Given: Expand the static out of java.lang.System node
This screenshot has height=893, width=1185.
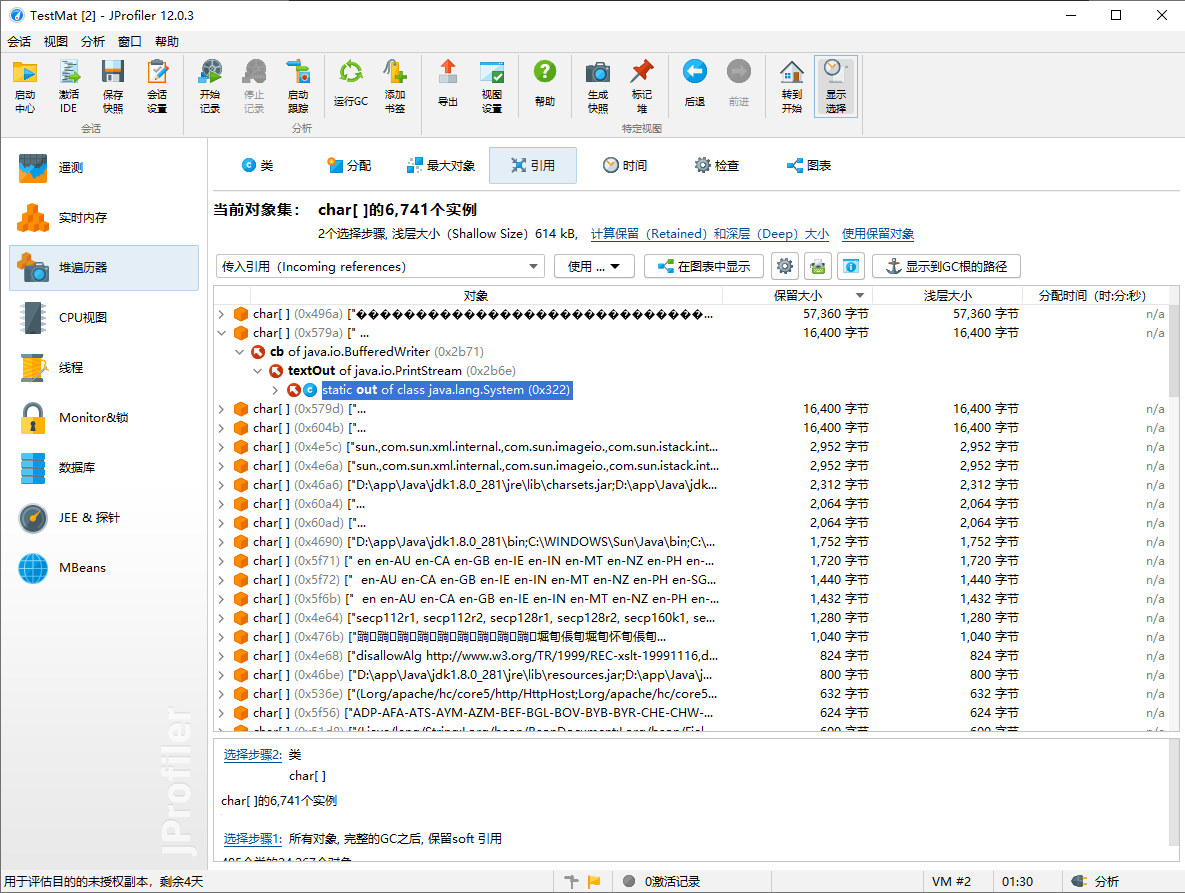Looking at the screenshot, I should [275, 390].
